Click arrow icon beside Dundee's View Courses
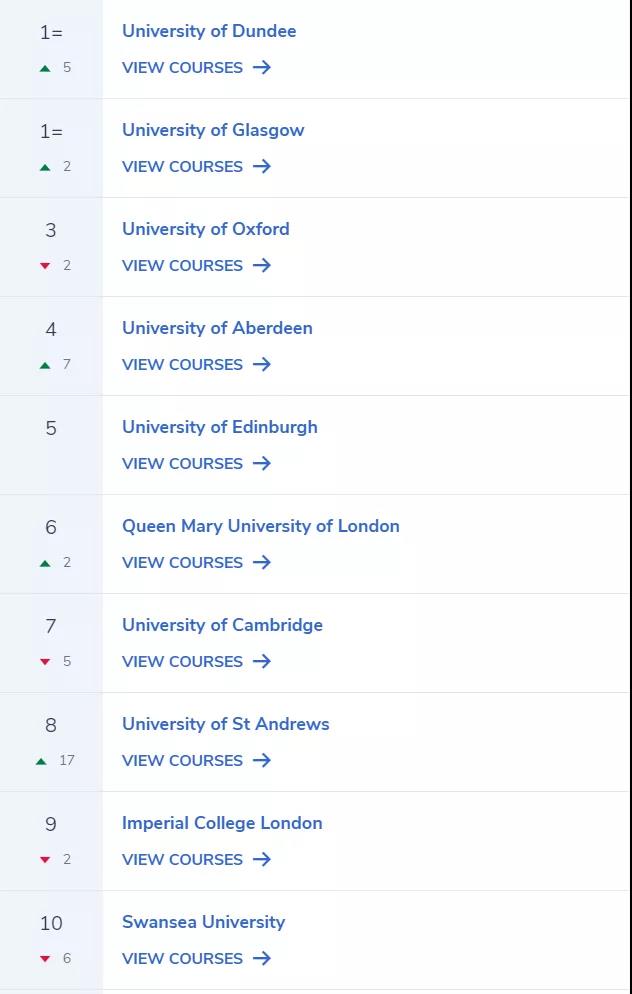 (262, 67)
